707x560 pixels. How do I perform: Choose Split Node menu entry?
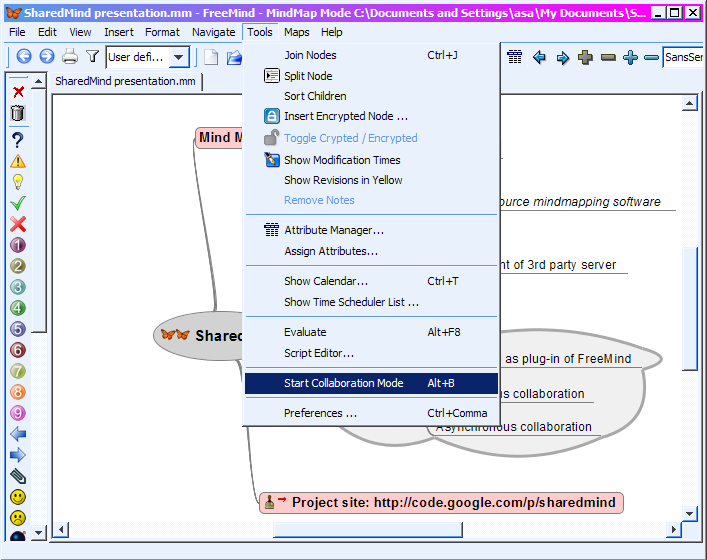tap(372, 76)
